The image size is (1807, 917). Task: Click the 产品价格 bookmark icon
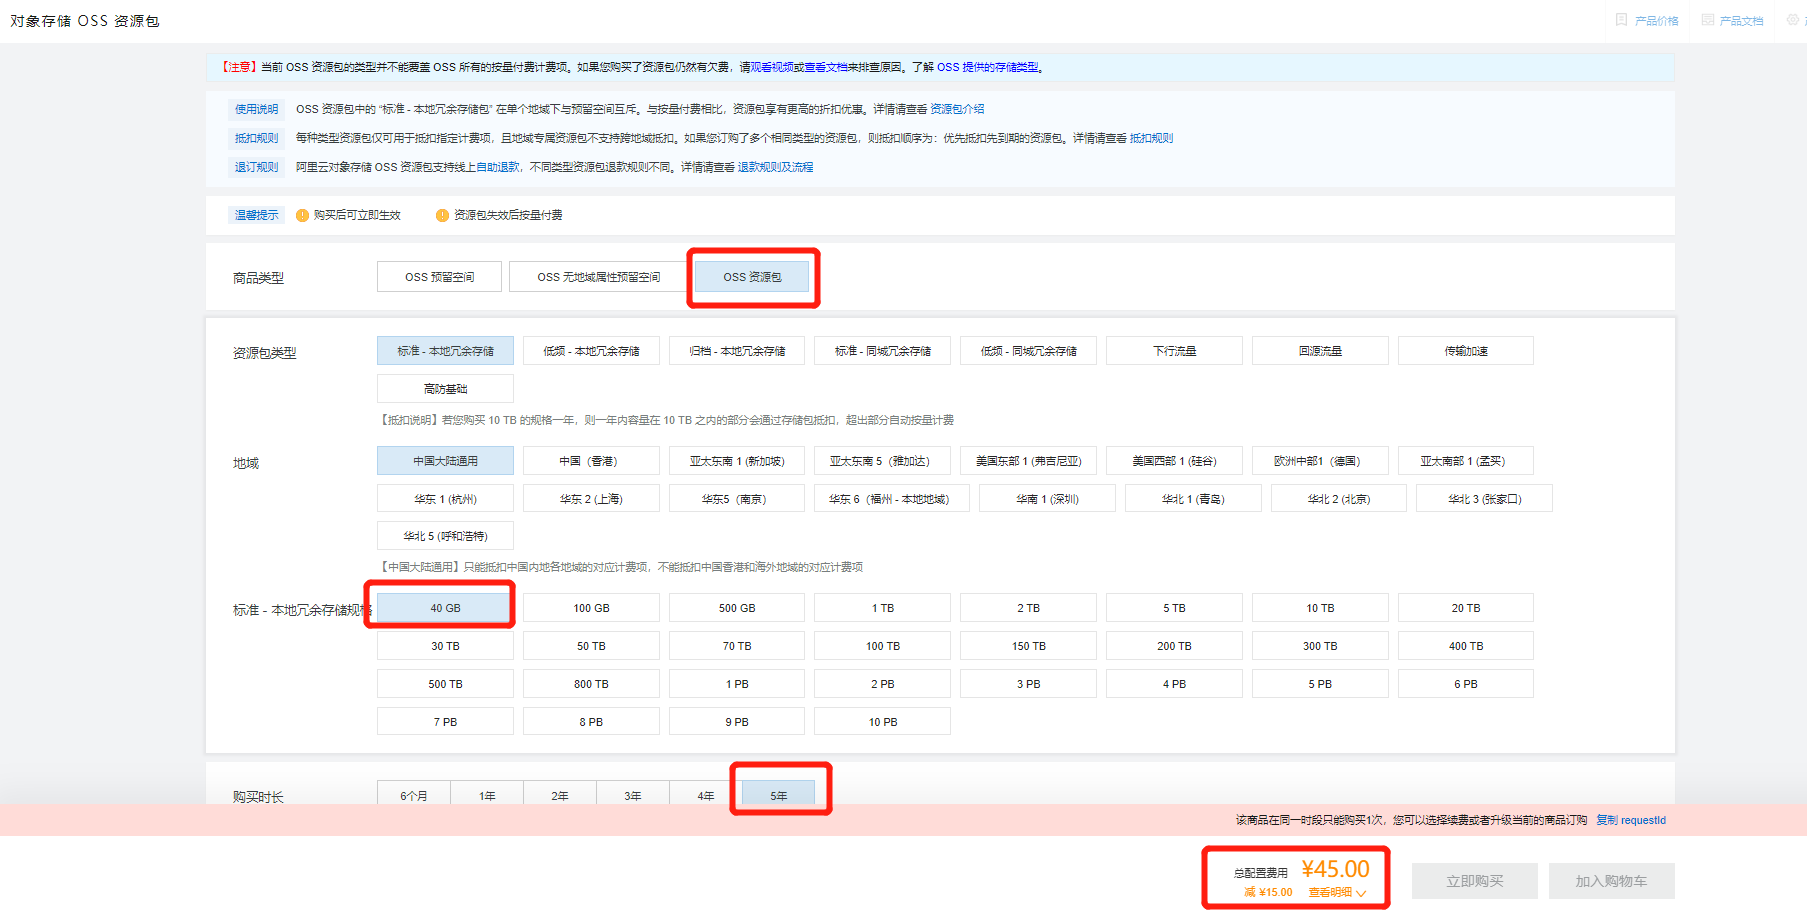(1621, 20)
